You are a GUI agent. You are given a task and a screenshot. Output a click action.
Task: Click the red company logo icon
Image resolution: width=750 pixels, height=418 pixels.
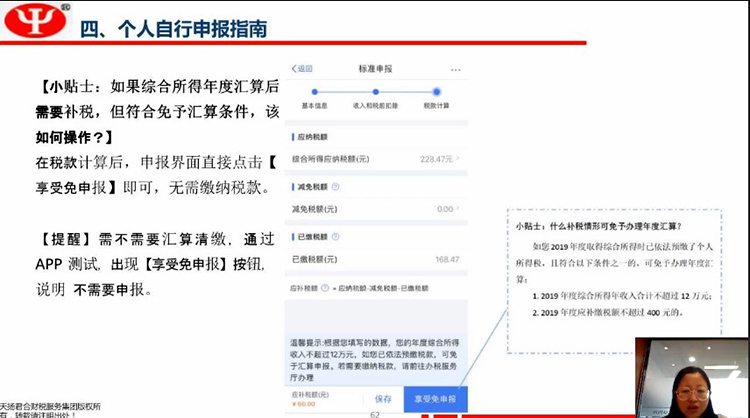[x=34, y=22]
